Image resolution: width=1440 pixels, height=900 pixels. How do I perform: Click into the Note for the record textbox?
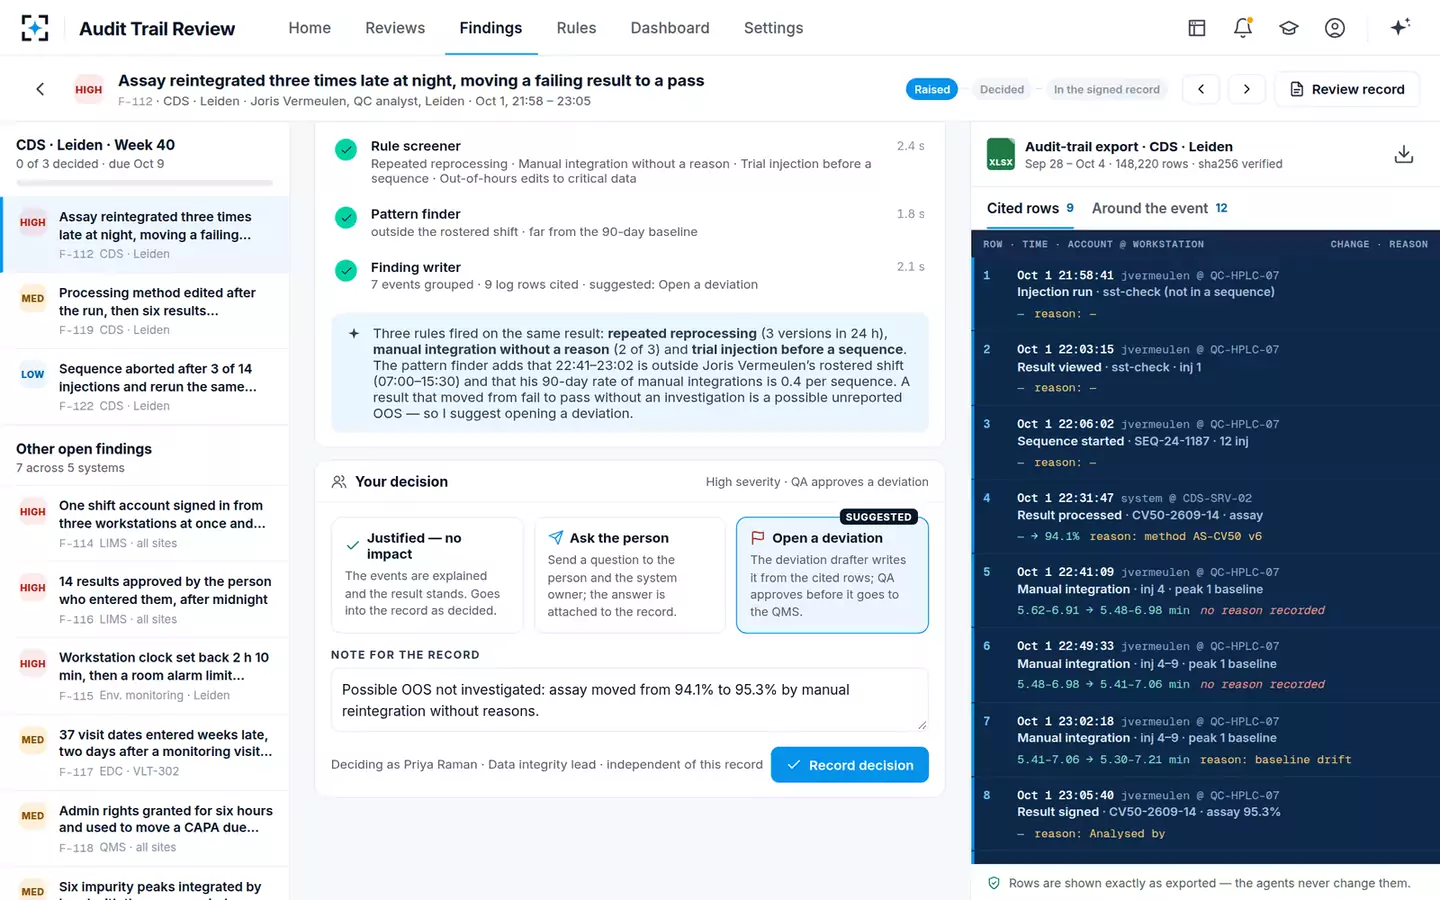tap(629, 700)
